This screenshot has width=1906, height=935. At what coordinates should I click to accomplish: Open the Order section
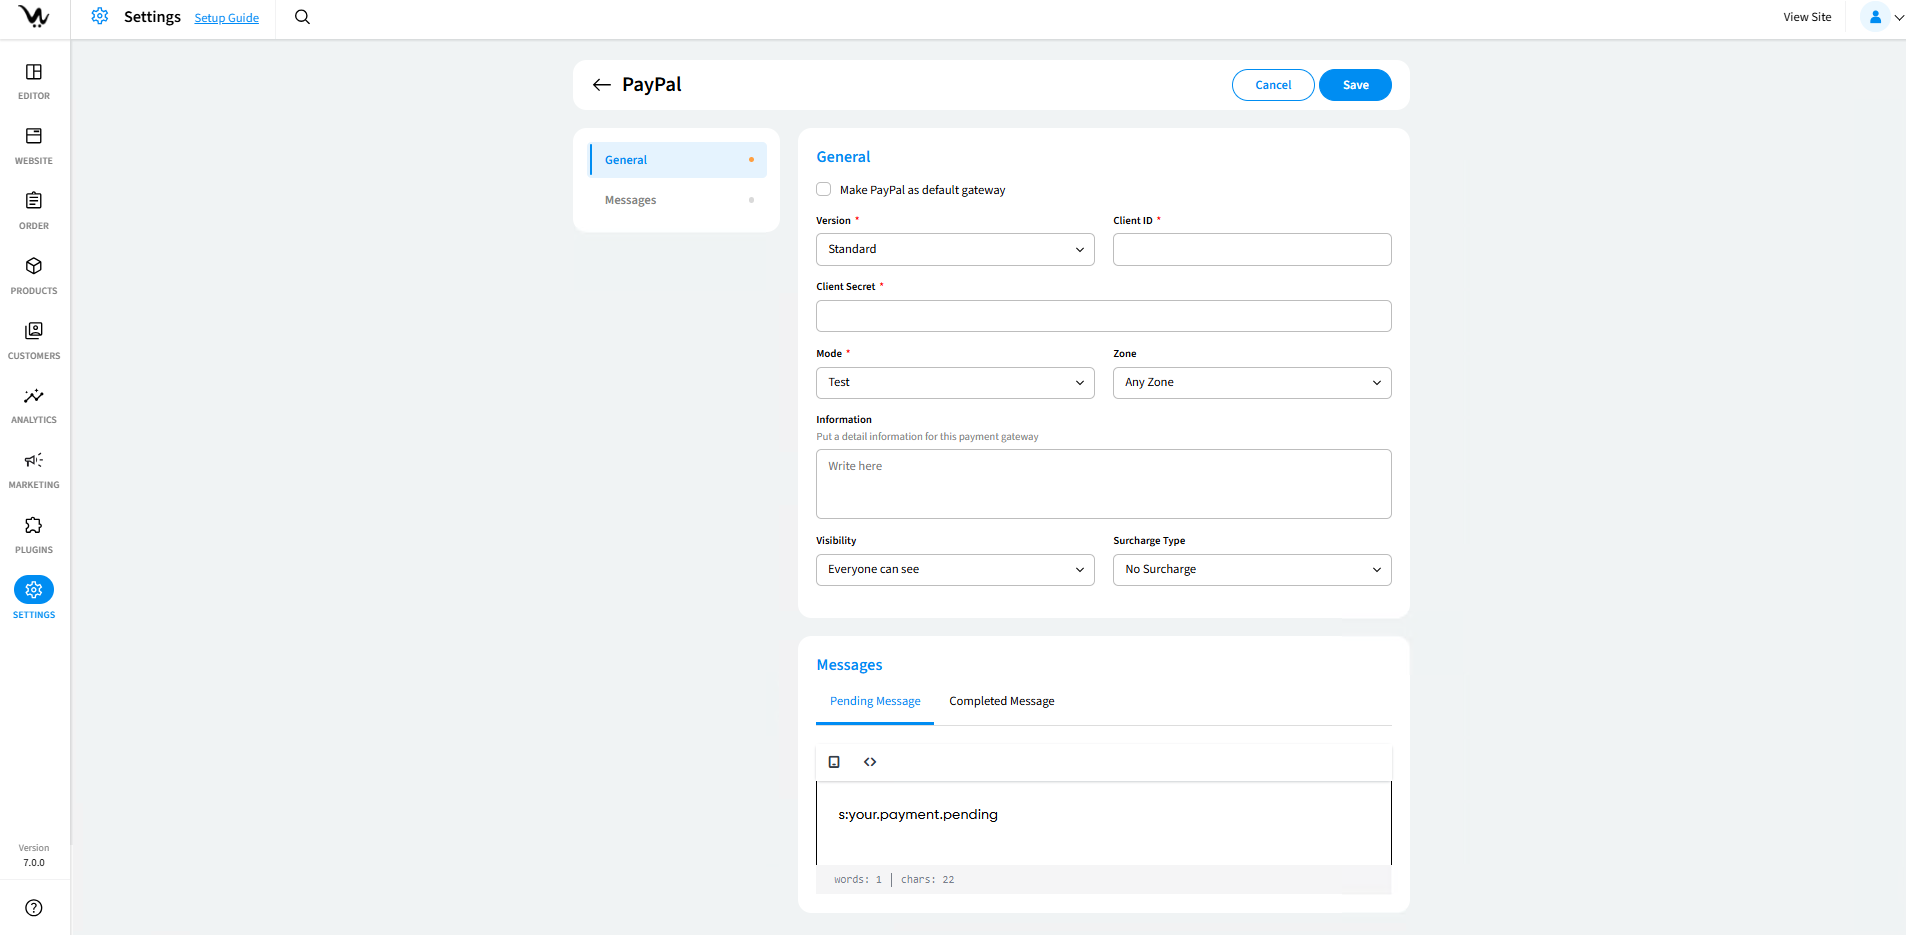[x=33, y=210]
